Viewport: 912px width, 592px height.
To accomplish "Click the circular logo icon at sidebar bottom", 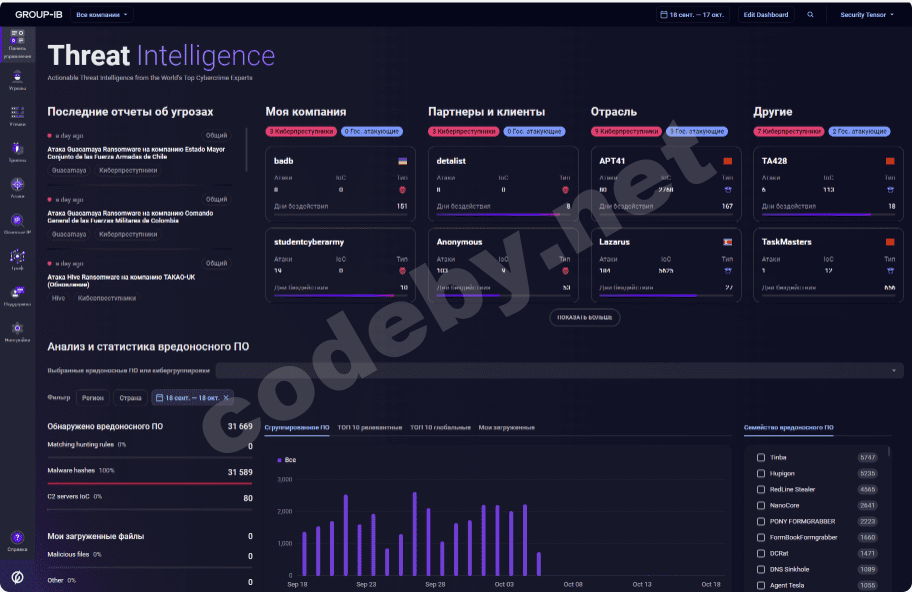I will pyautogui.click(x=17, y=577).
